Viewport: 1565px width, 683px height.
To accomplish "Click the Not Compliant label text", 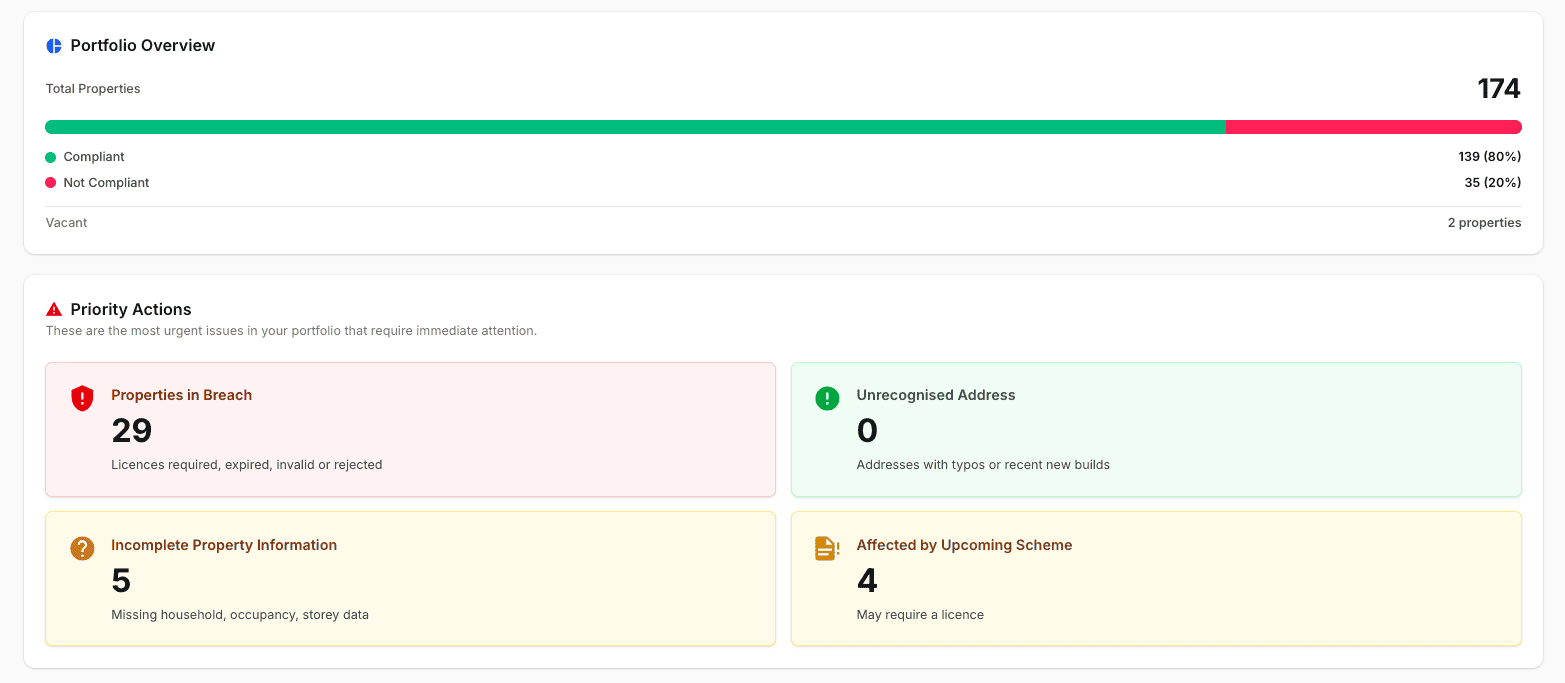I will coord(106,183).
